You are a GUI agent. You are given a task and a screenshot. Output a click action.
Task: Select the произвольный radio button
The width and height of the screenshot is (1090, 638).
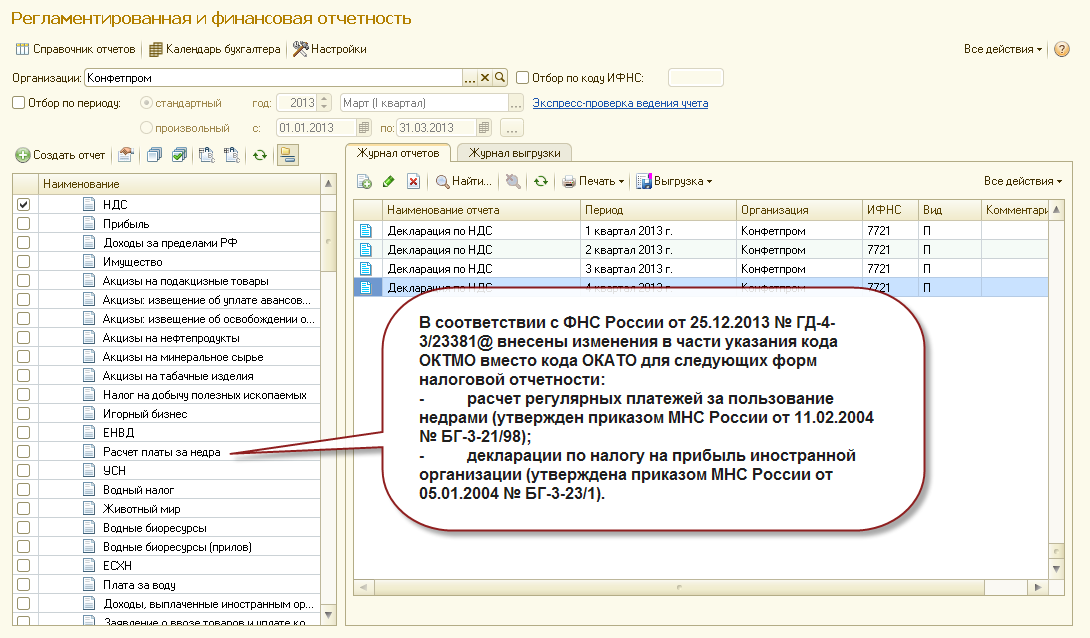(x=146, y=128)
